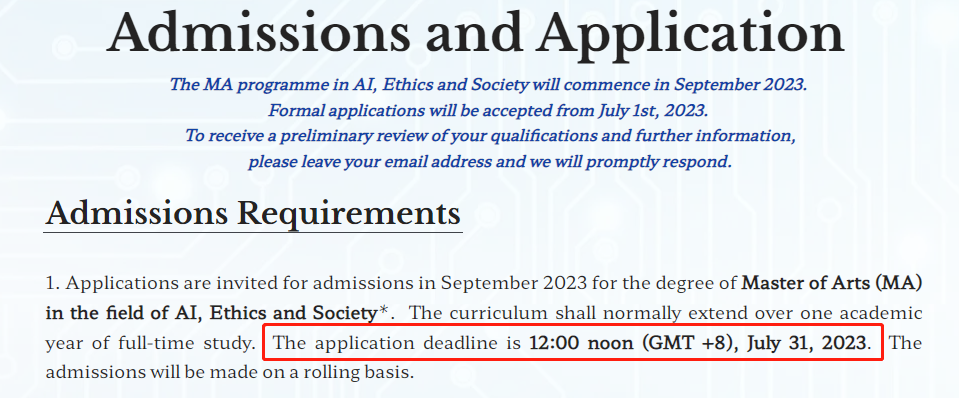The height and width of the screenshot is (398, 959).
Task: Click the asterisk after 'Society'
Action: tap(384, 312)
